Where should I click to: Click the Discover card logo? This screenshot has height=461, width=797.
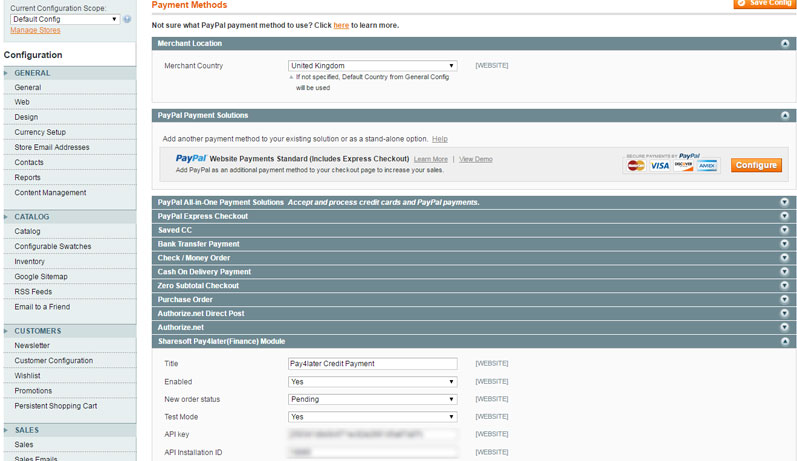684,166
